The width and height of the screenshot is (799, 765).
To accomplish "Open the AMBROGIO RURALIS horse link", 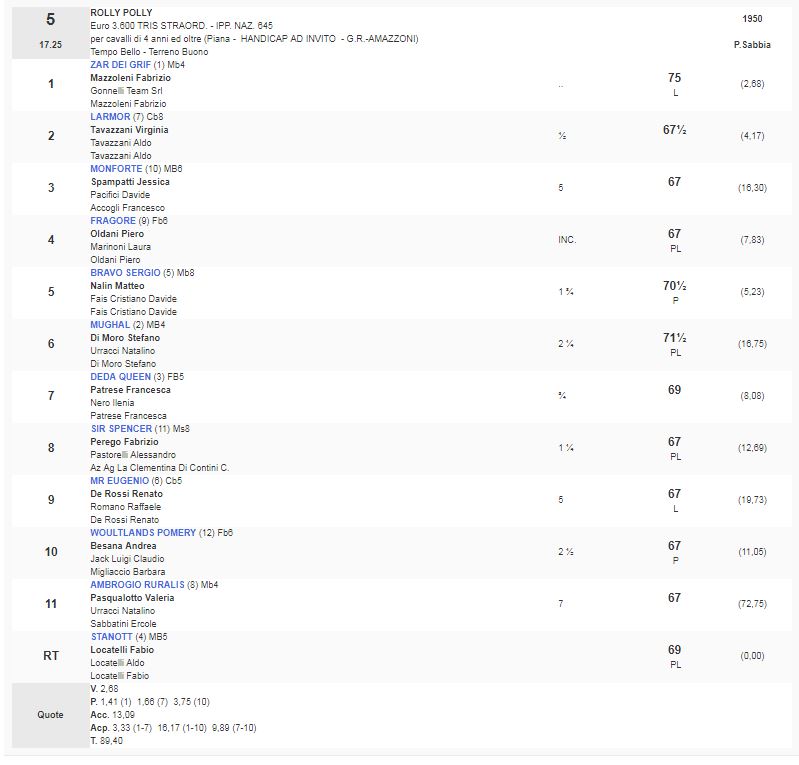I will point(137,585).
